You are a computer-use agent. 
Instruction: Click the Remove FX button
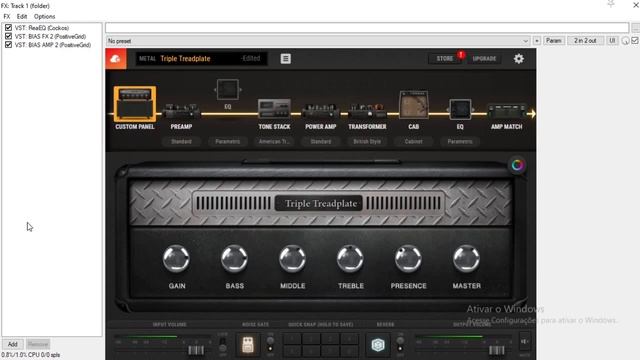point(38,344)
